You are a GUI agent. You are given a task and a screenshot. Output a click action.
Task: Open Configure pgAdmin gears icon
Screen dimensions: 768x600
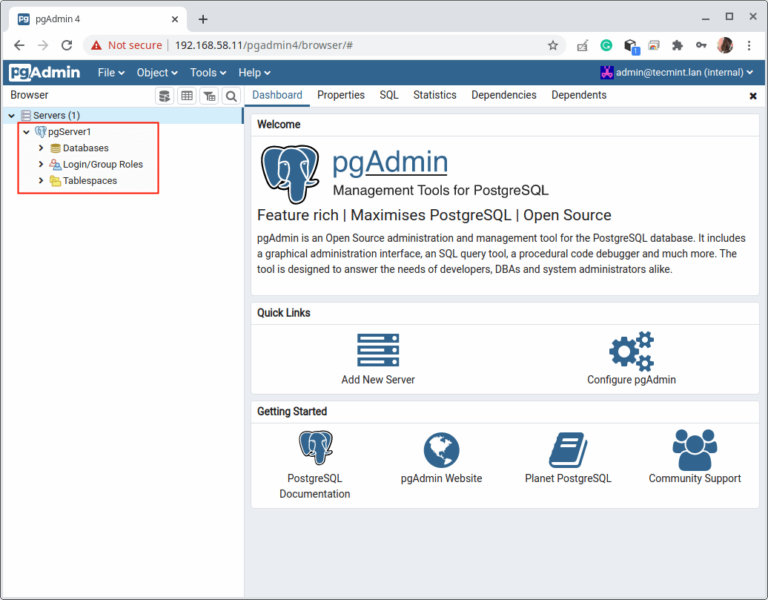pyautogui.click(x=631, y=351)
